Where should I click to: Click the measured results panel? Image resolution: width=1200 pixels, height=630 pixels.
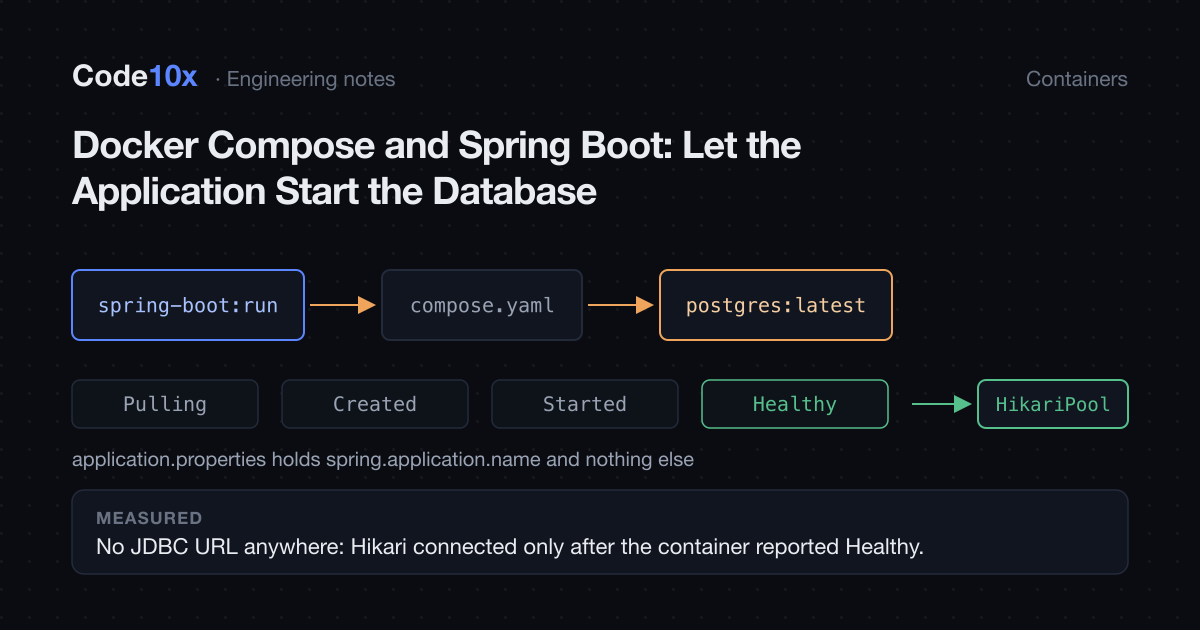point(600,532)
